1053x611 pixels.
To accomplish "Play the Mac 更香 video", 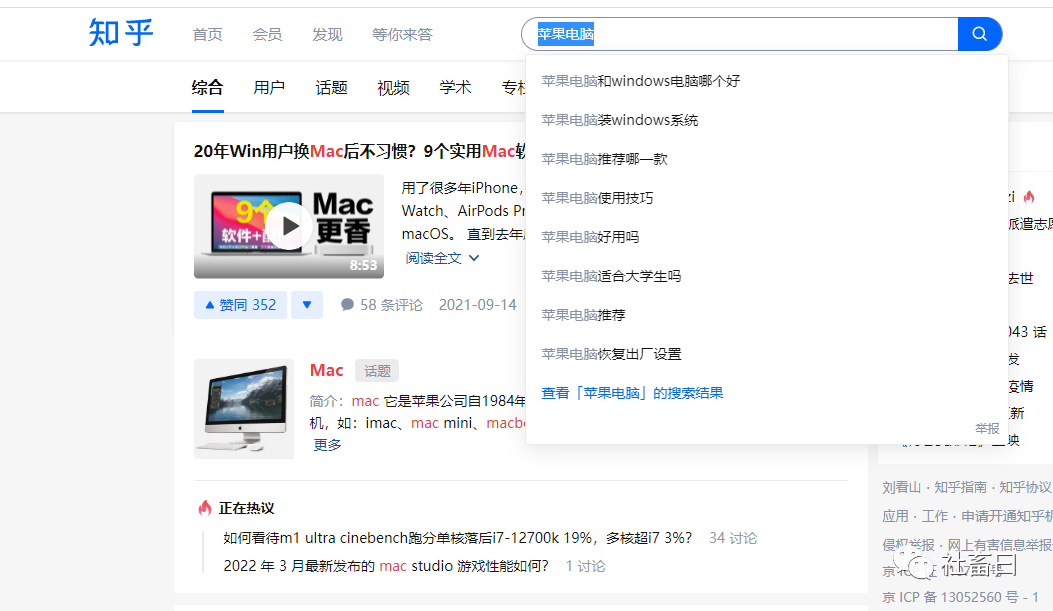I will click(289, 226).
